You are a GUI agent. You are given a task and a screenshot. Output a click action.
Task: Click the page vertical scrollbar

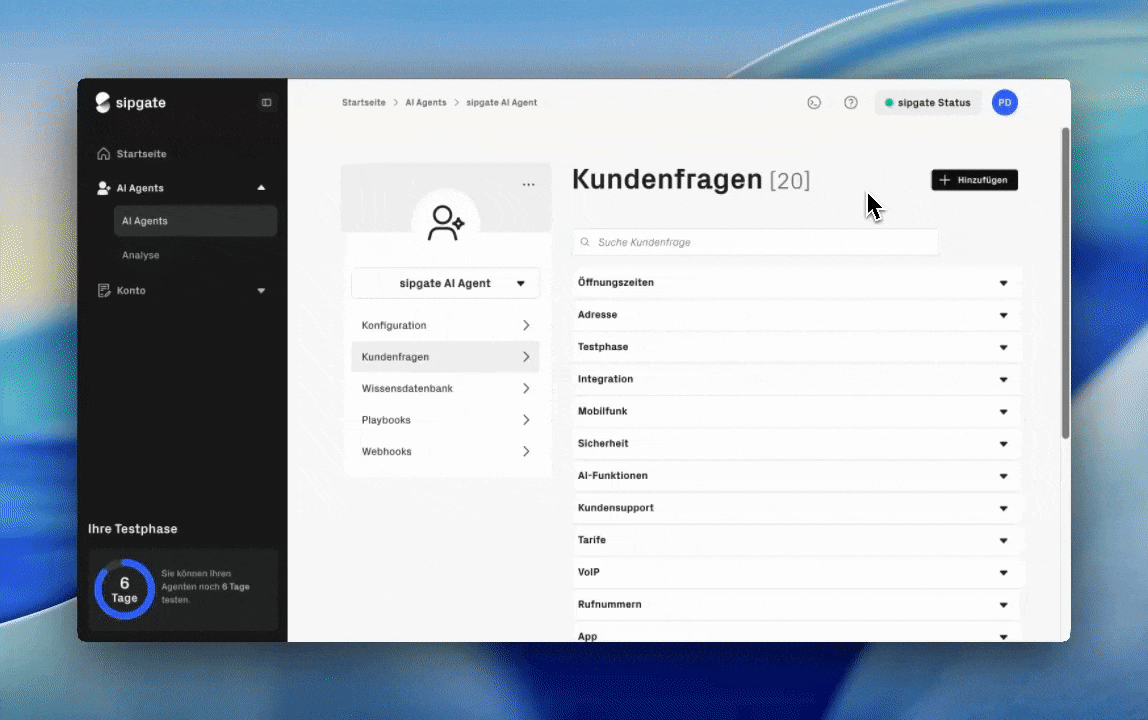coord(1066,283)
